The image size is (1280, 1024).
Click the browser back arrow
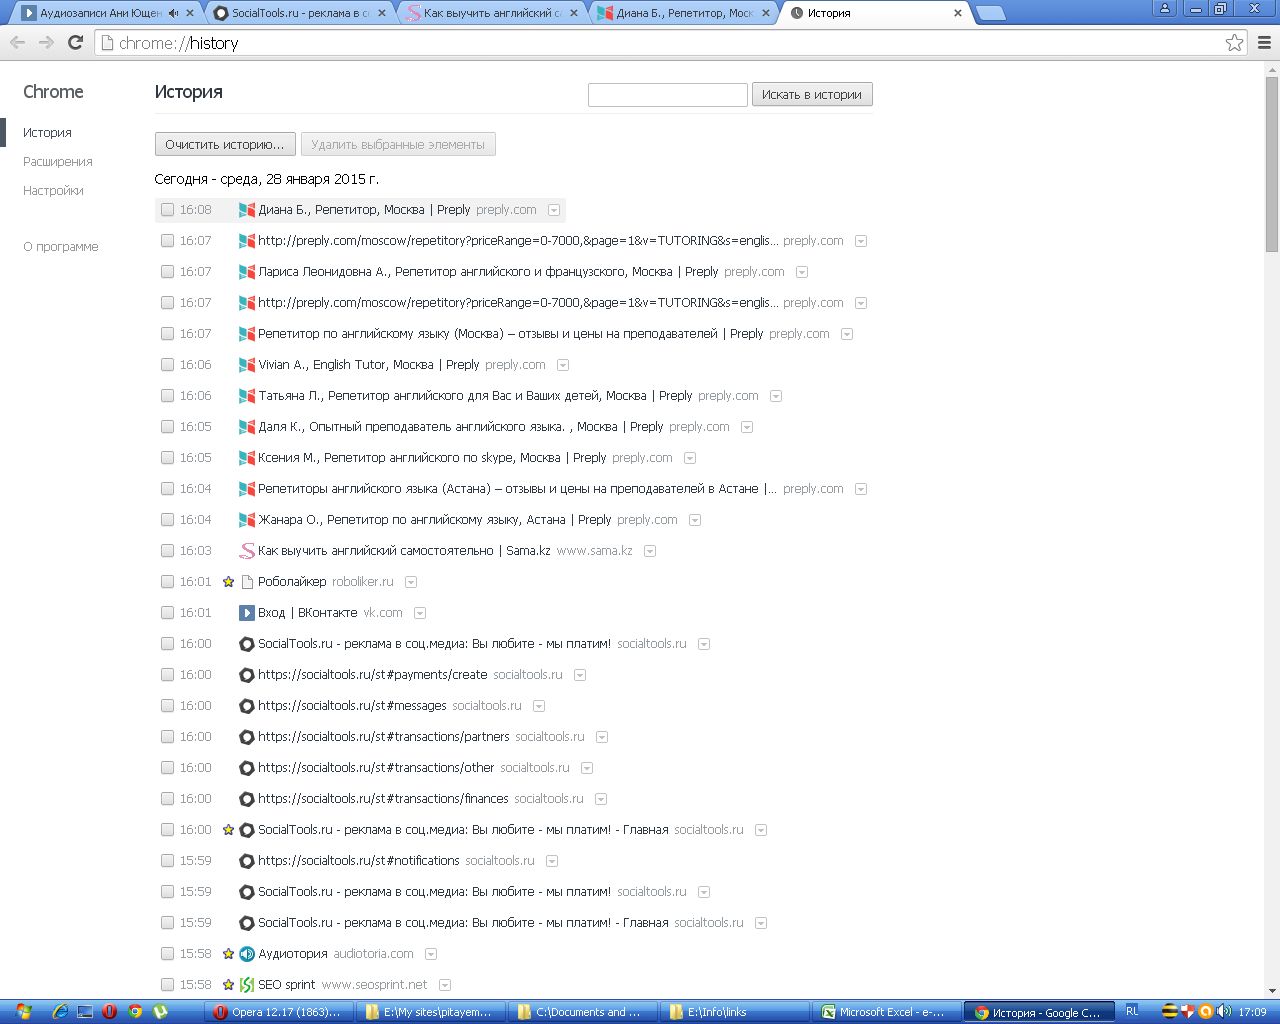point(17,42)
